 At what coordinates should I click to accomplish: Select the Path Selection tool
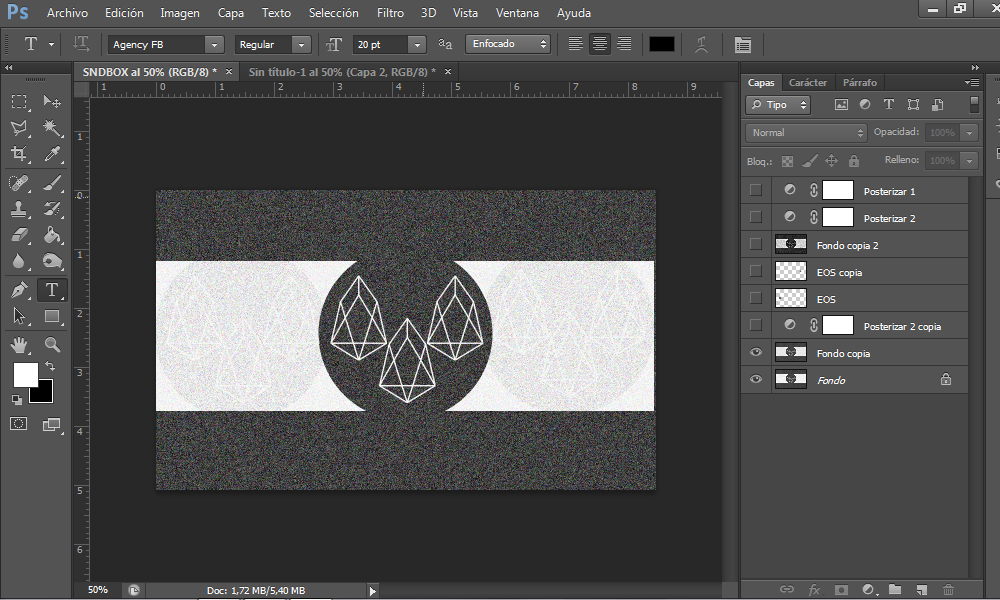point(19,316)
